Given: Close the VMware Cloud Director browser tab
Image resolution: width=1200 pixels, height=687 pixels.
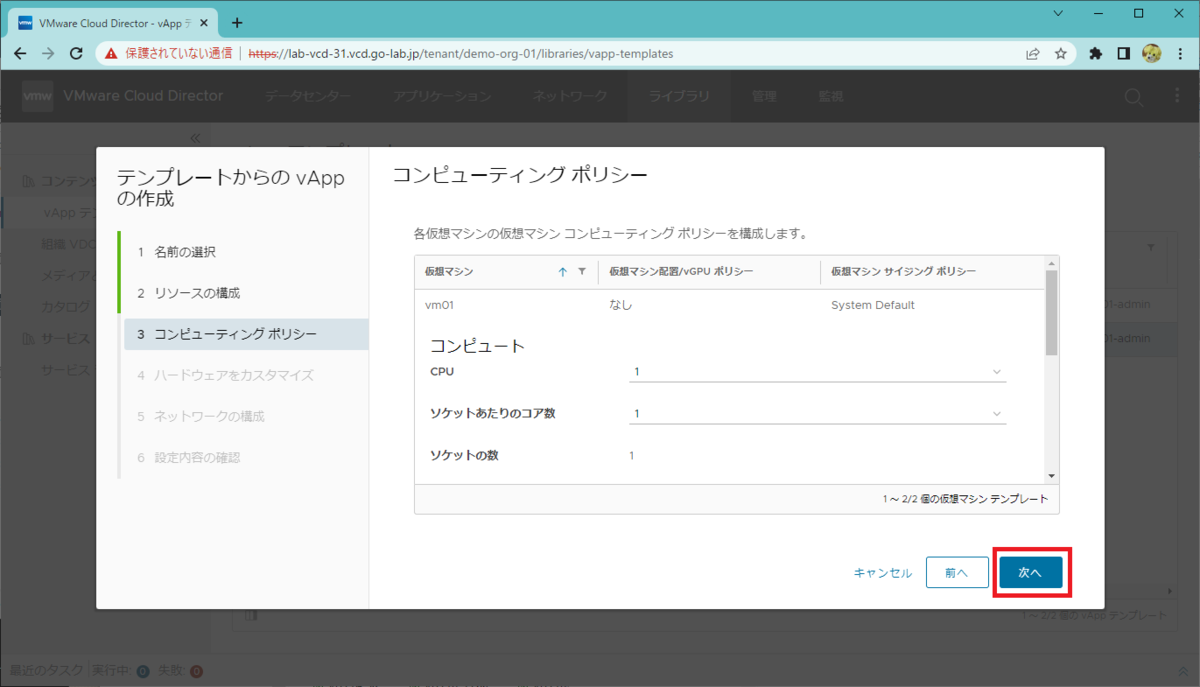Looking at the screenshot, I should (205, 23).
